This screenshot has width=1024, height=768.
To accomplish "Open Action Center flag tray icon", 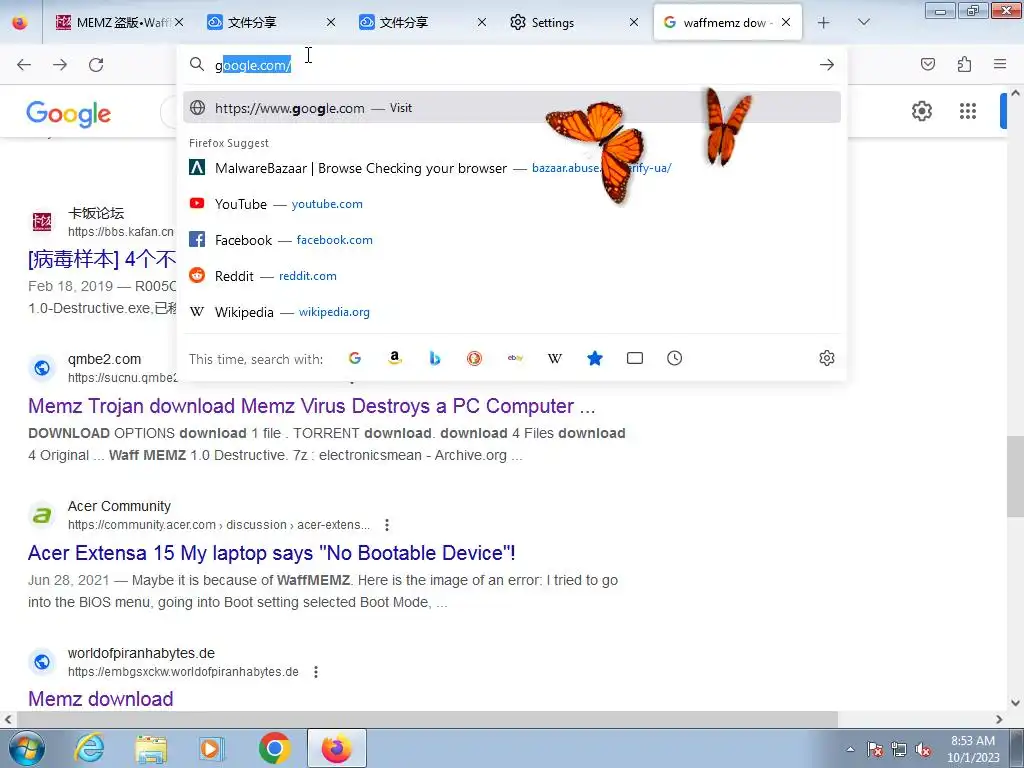I will 874,749.
